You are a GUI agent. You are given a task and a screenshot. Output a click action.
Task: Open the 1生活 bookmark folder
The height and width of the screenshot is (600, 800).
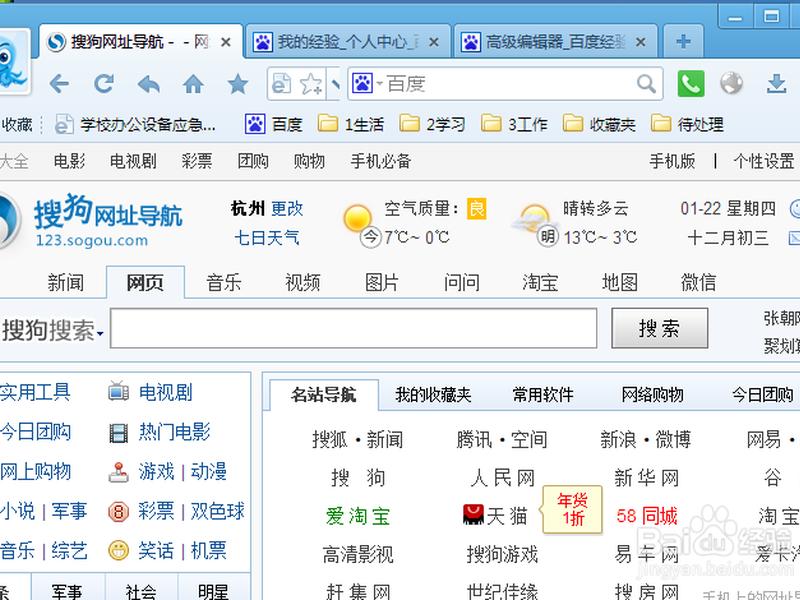[351, 124]
